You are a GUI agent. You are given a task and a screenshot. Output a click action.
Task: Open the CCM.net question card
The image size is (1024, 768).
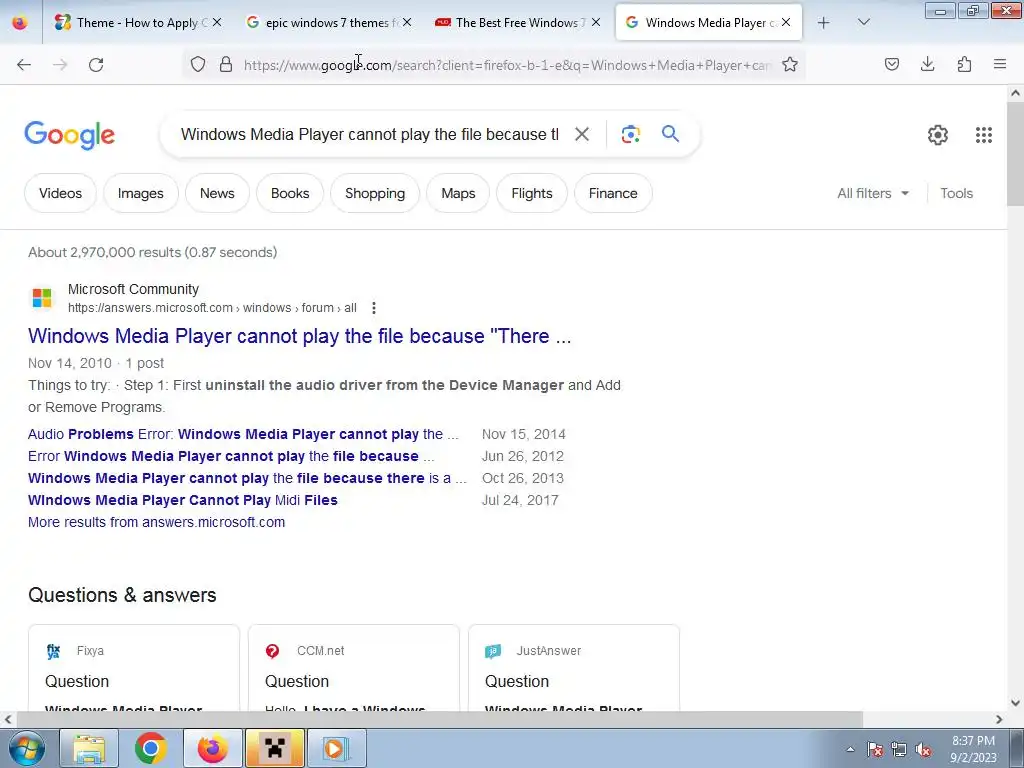[x=354, y=667]
